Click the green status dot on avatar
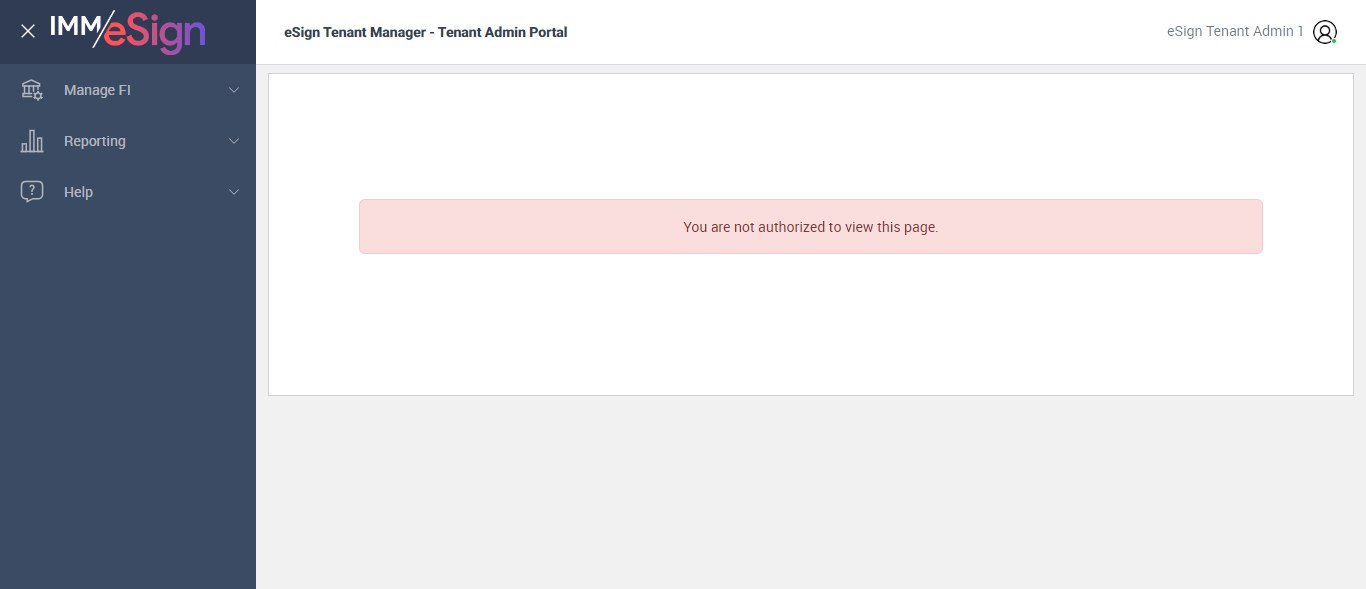This screenshot has width=1366, height=589. point(1334,41)
